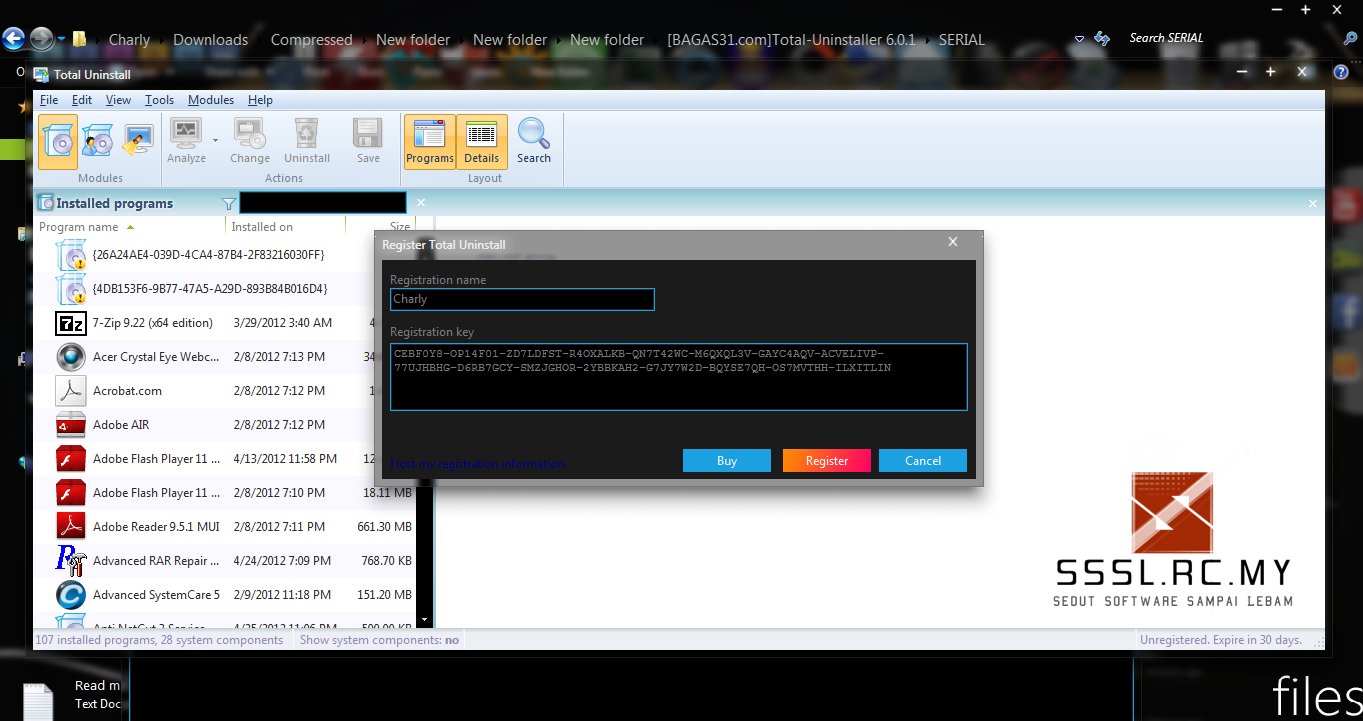Select the Adobe Reader 9.5.1 MUI row
Screen dimensions: 1363x721
pyautogui.click(x=225, y=527)
